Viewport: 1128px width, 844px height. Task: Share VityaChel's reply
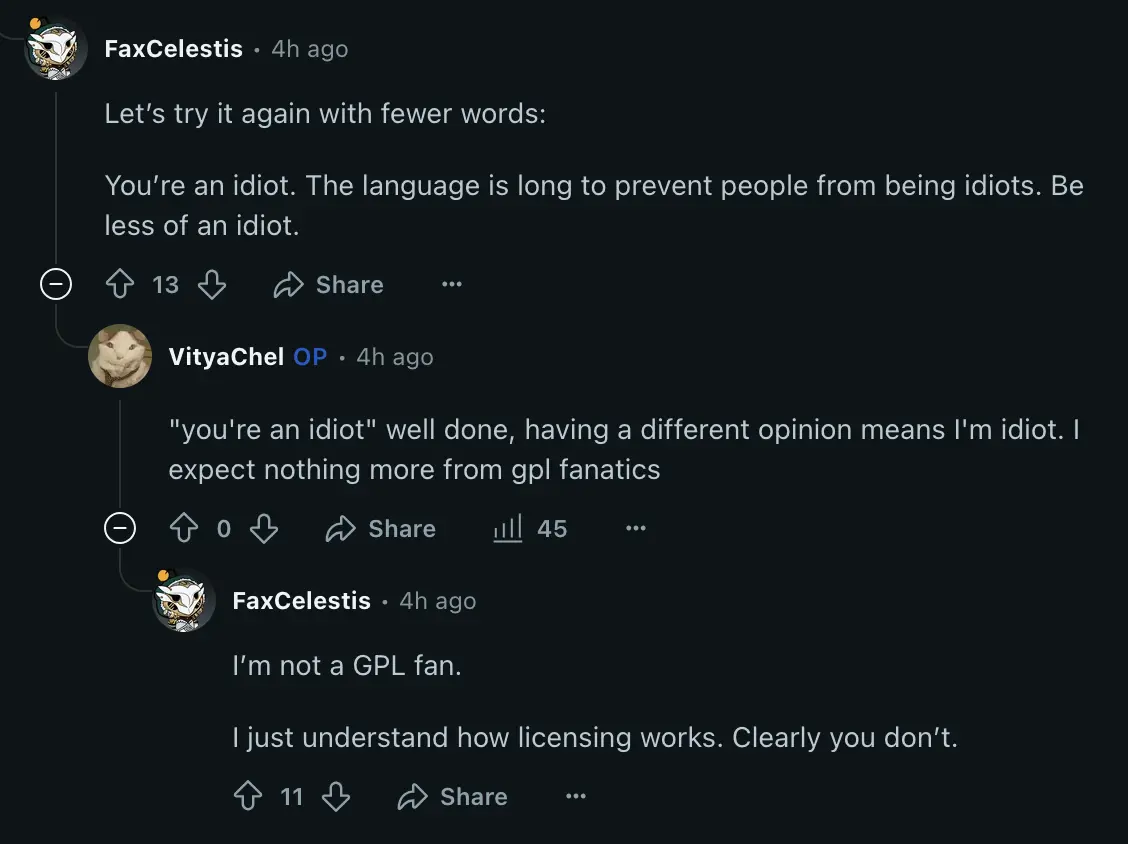tap(381, 528)
